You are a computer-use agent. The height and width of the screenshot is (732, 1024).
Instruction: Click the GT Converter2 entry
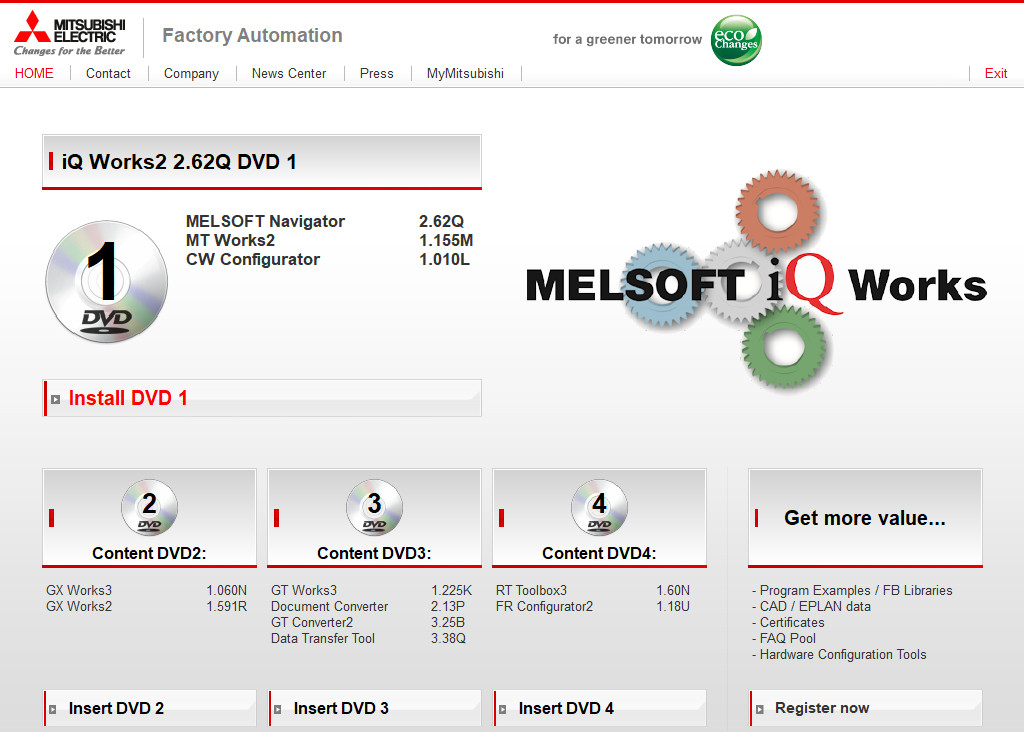[x=312, y=622]
